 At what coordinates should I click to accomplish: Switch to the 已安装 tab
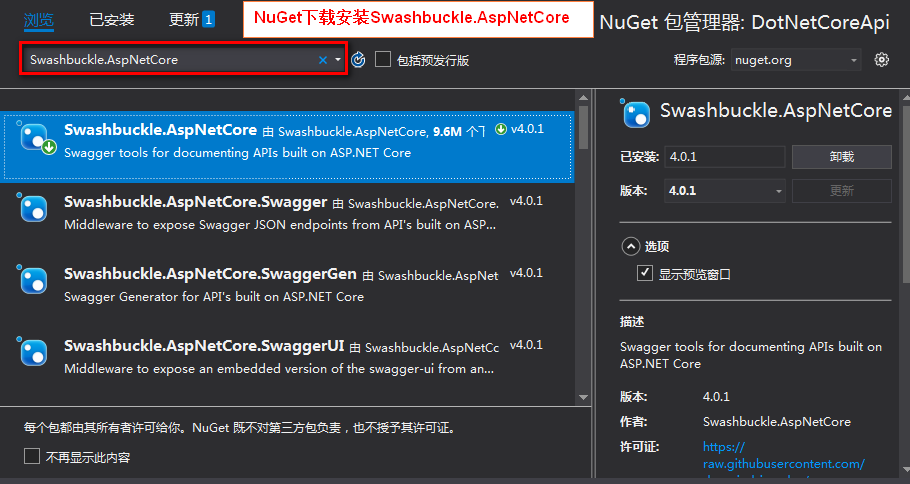coord(111,20)
